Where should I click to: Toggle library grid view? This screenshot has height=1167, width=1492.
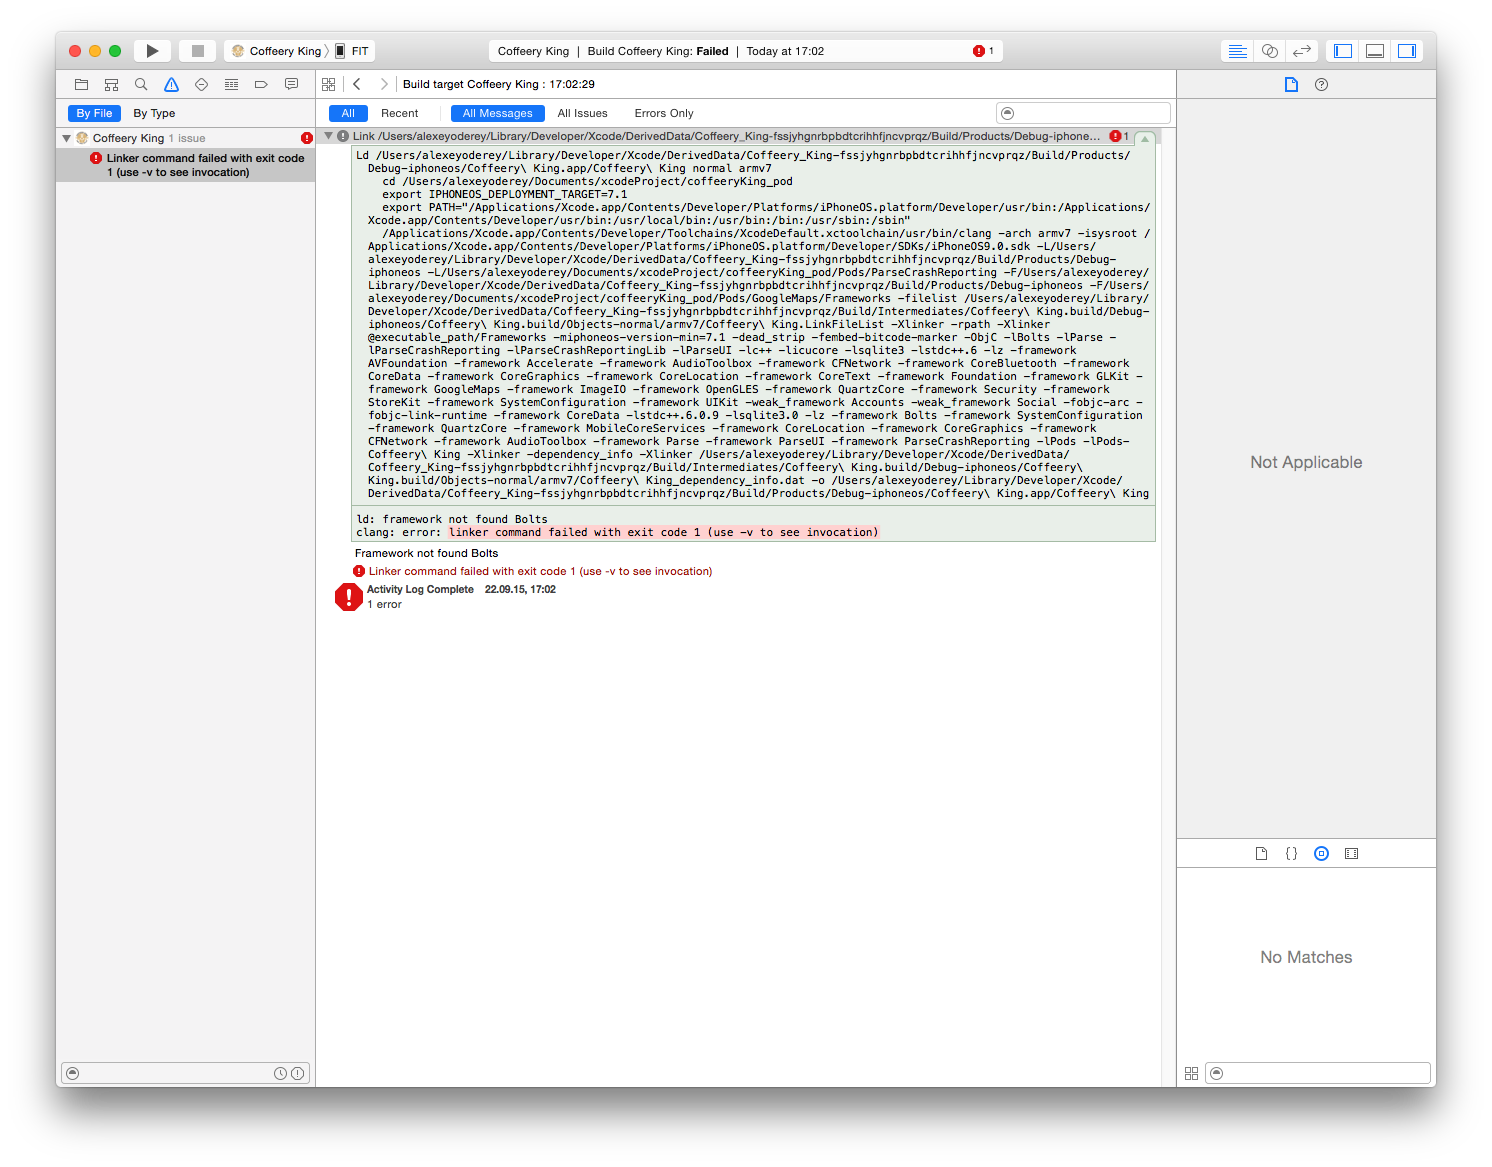click(1191, 1074)
